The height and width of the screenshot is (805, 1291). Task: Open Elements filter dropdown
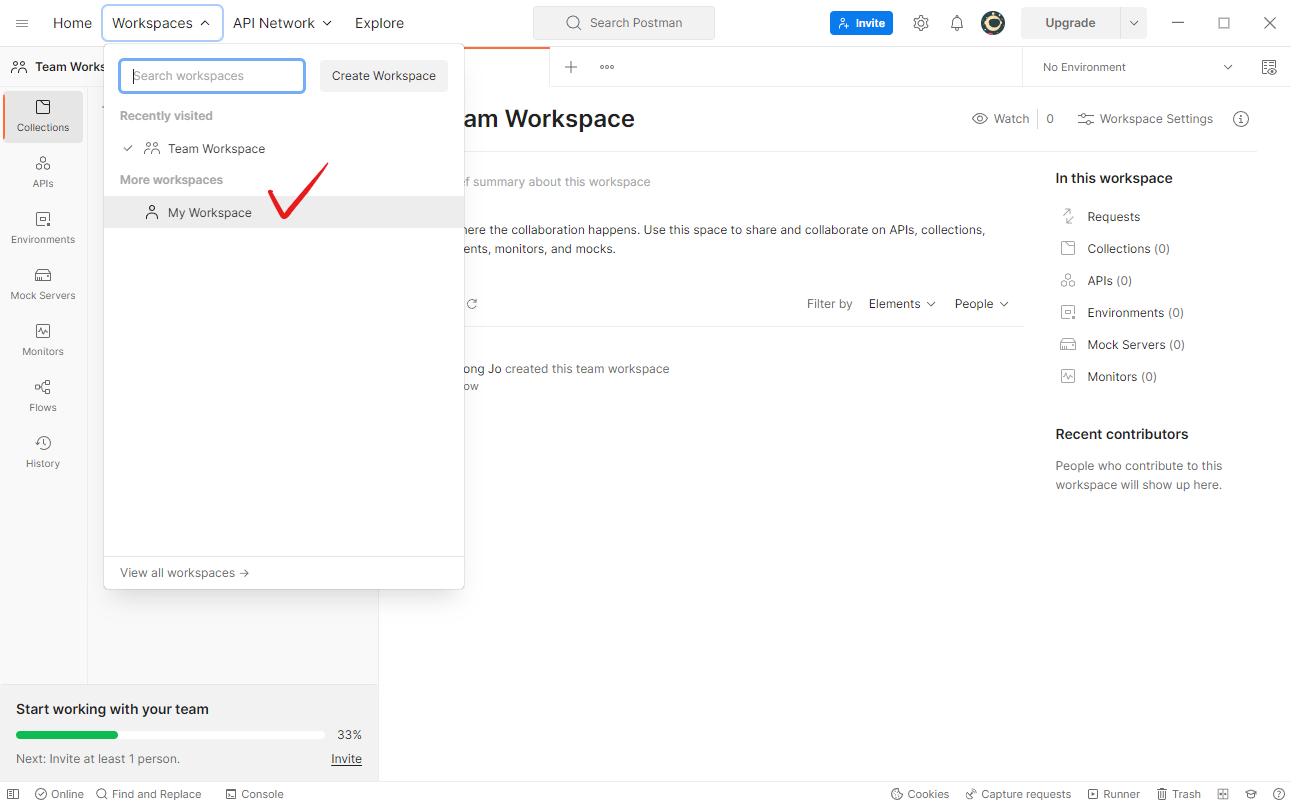point(902,304)
